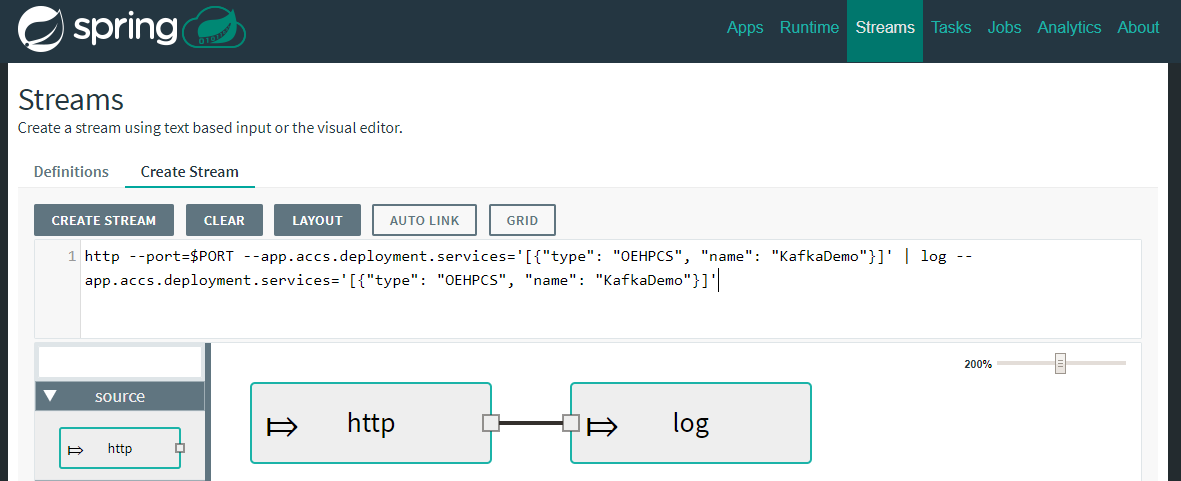Image resolution: width=1181 pixels, height=481 pixels.
Task: Open the Runtime menu
Action: pyautogui.click(x=809, y=28)
